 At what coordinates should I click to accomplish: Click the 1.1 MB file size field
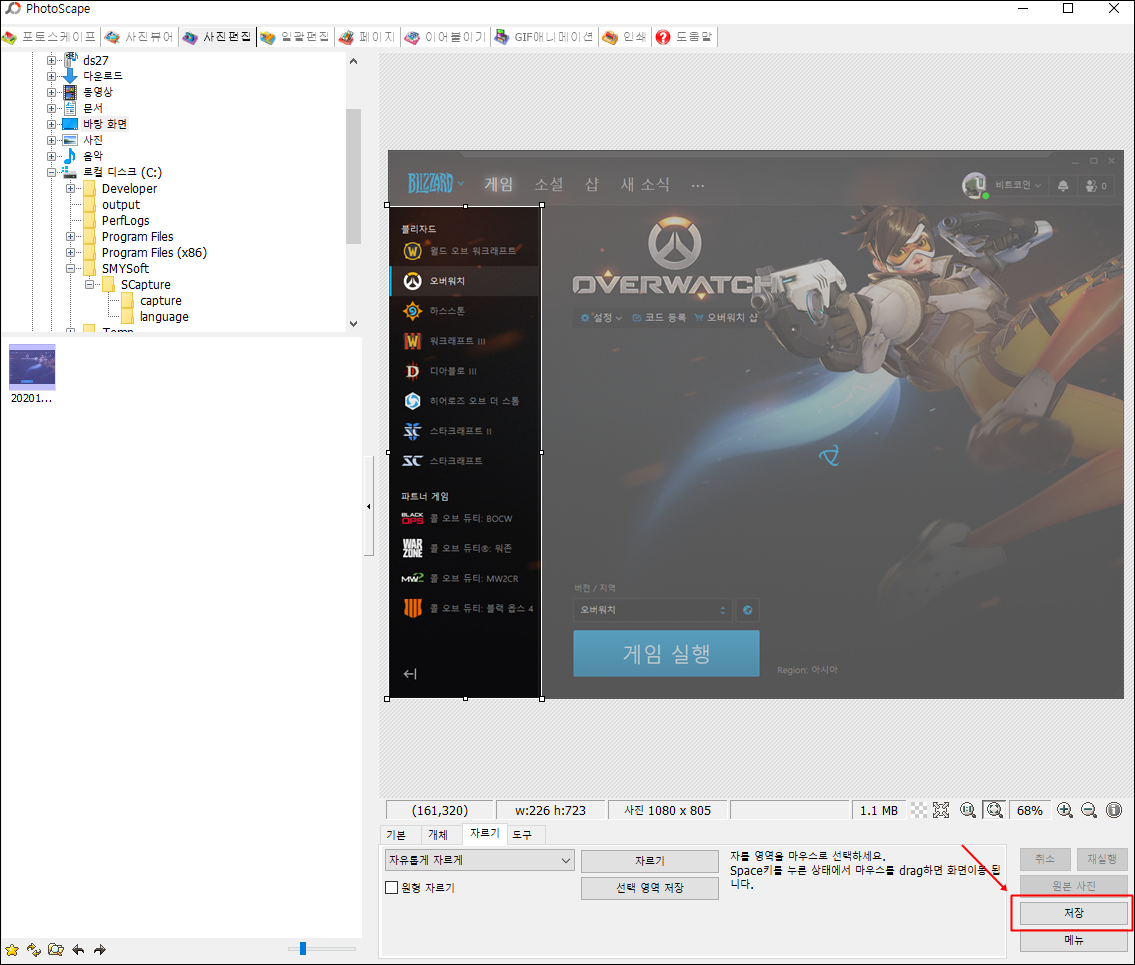pos(879,810)
